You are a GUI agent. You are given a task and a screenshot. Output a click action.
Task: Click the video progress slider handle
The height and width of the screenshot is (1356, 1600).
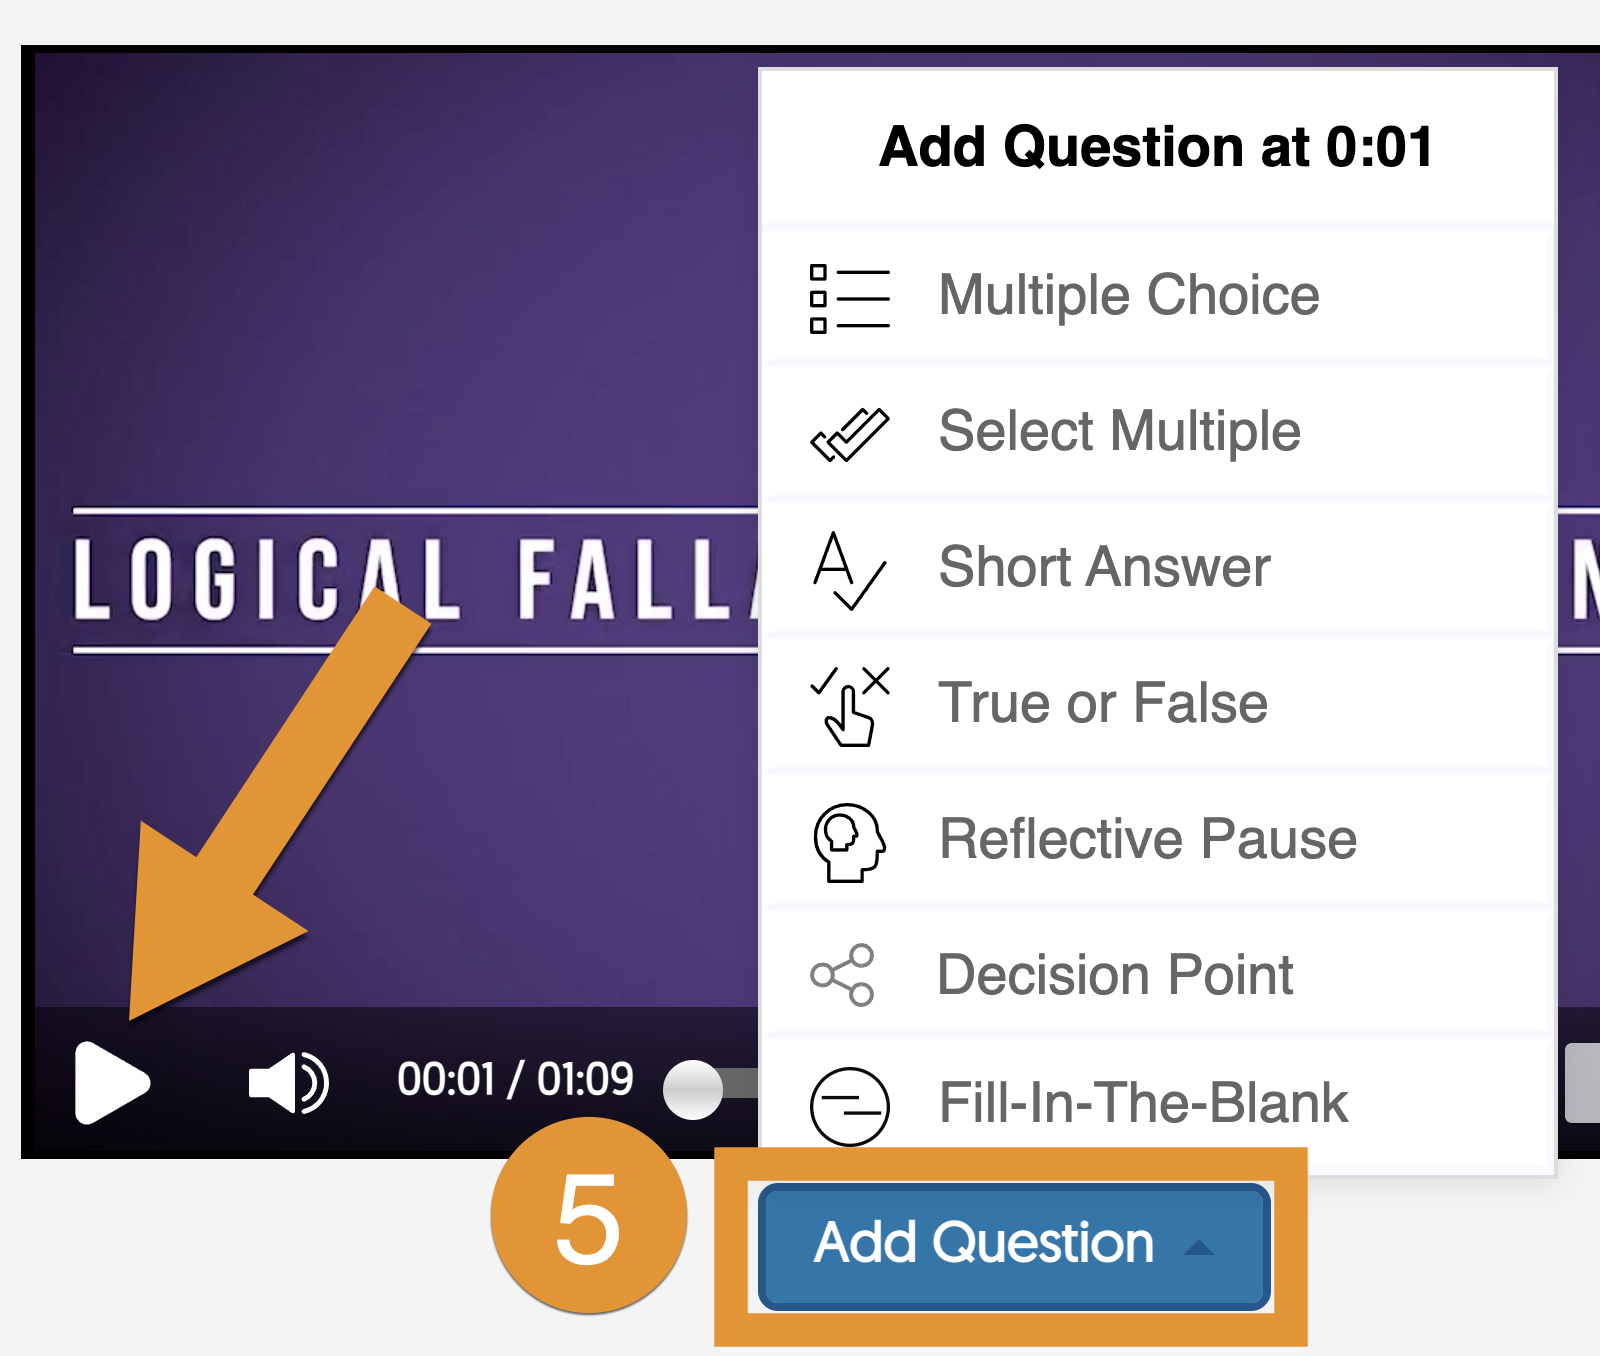(693, 1089)
